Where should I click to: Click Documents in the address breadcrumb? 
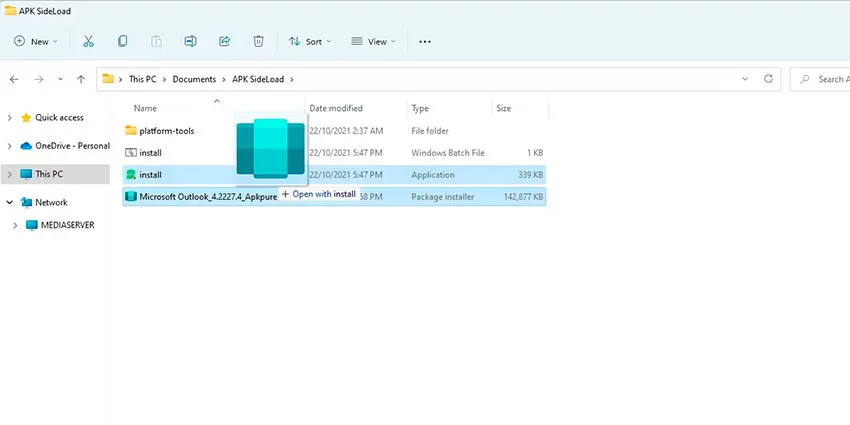click(194, 79)
